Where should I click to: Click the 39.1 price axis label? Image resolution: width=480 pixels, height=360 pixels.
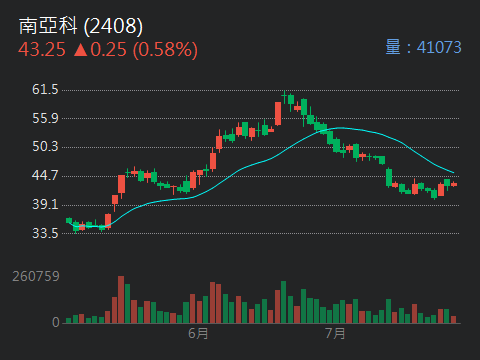pyautogui.click(x=45, y=204)
